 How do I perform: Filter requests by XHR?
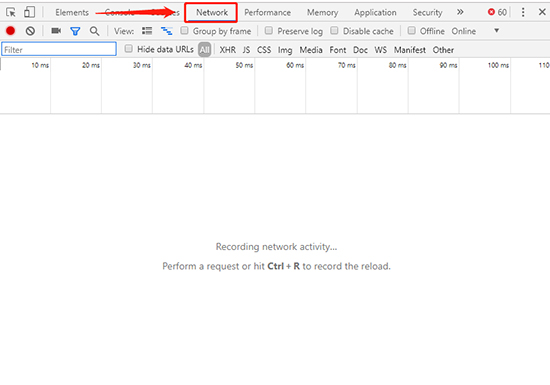[228, 50]
